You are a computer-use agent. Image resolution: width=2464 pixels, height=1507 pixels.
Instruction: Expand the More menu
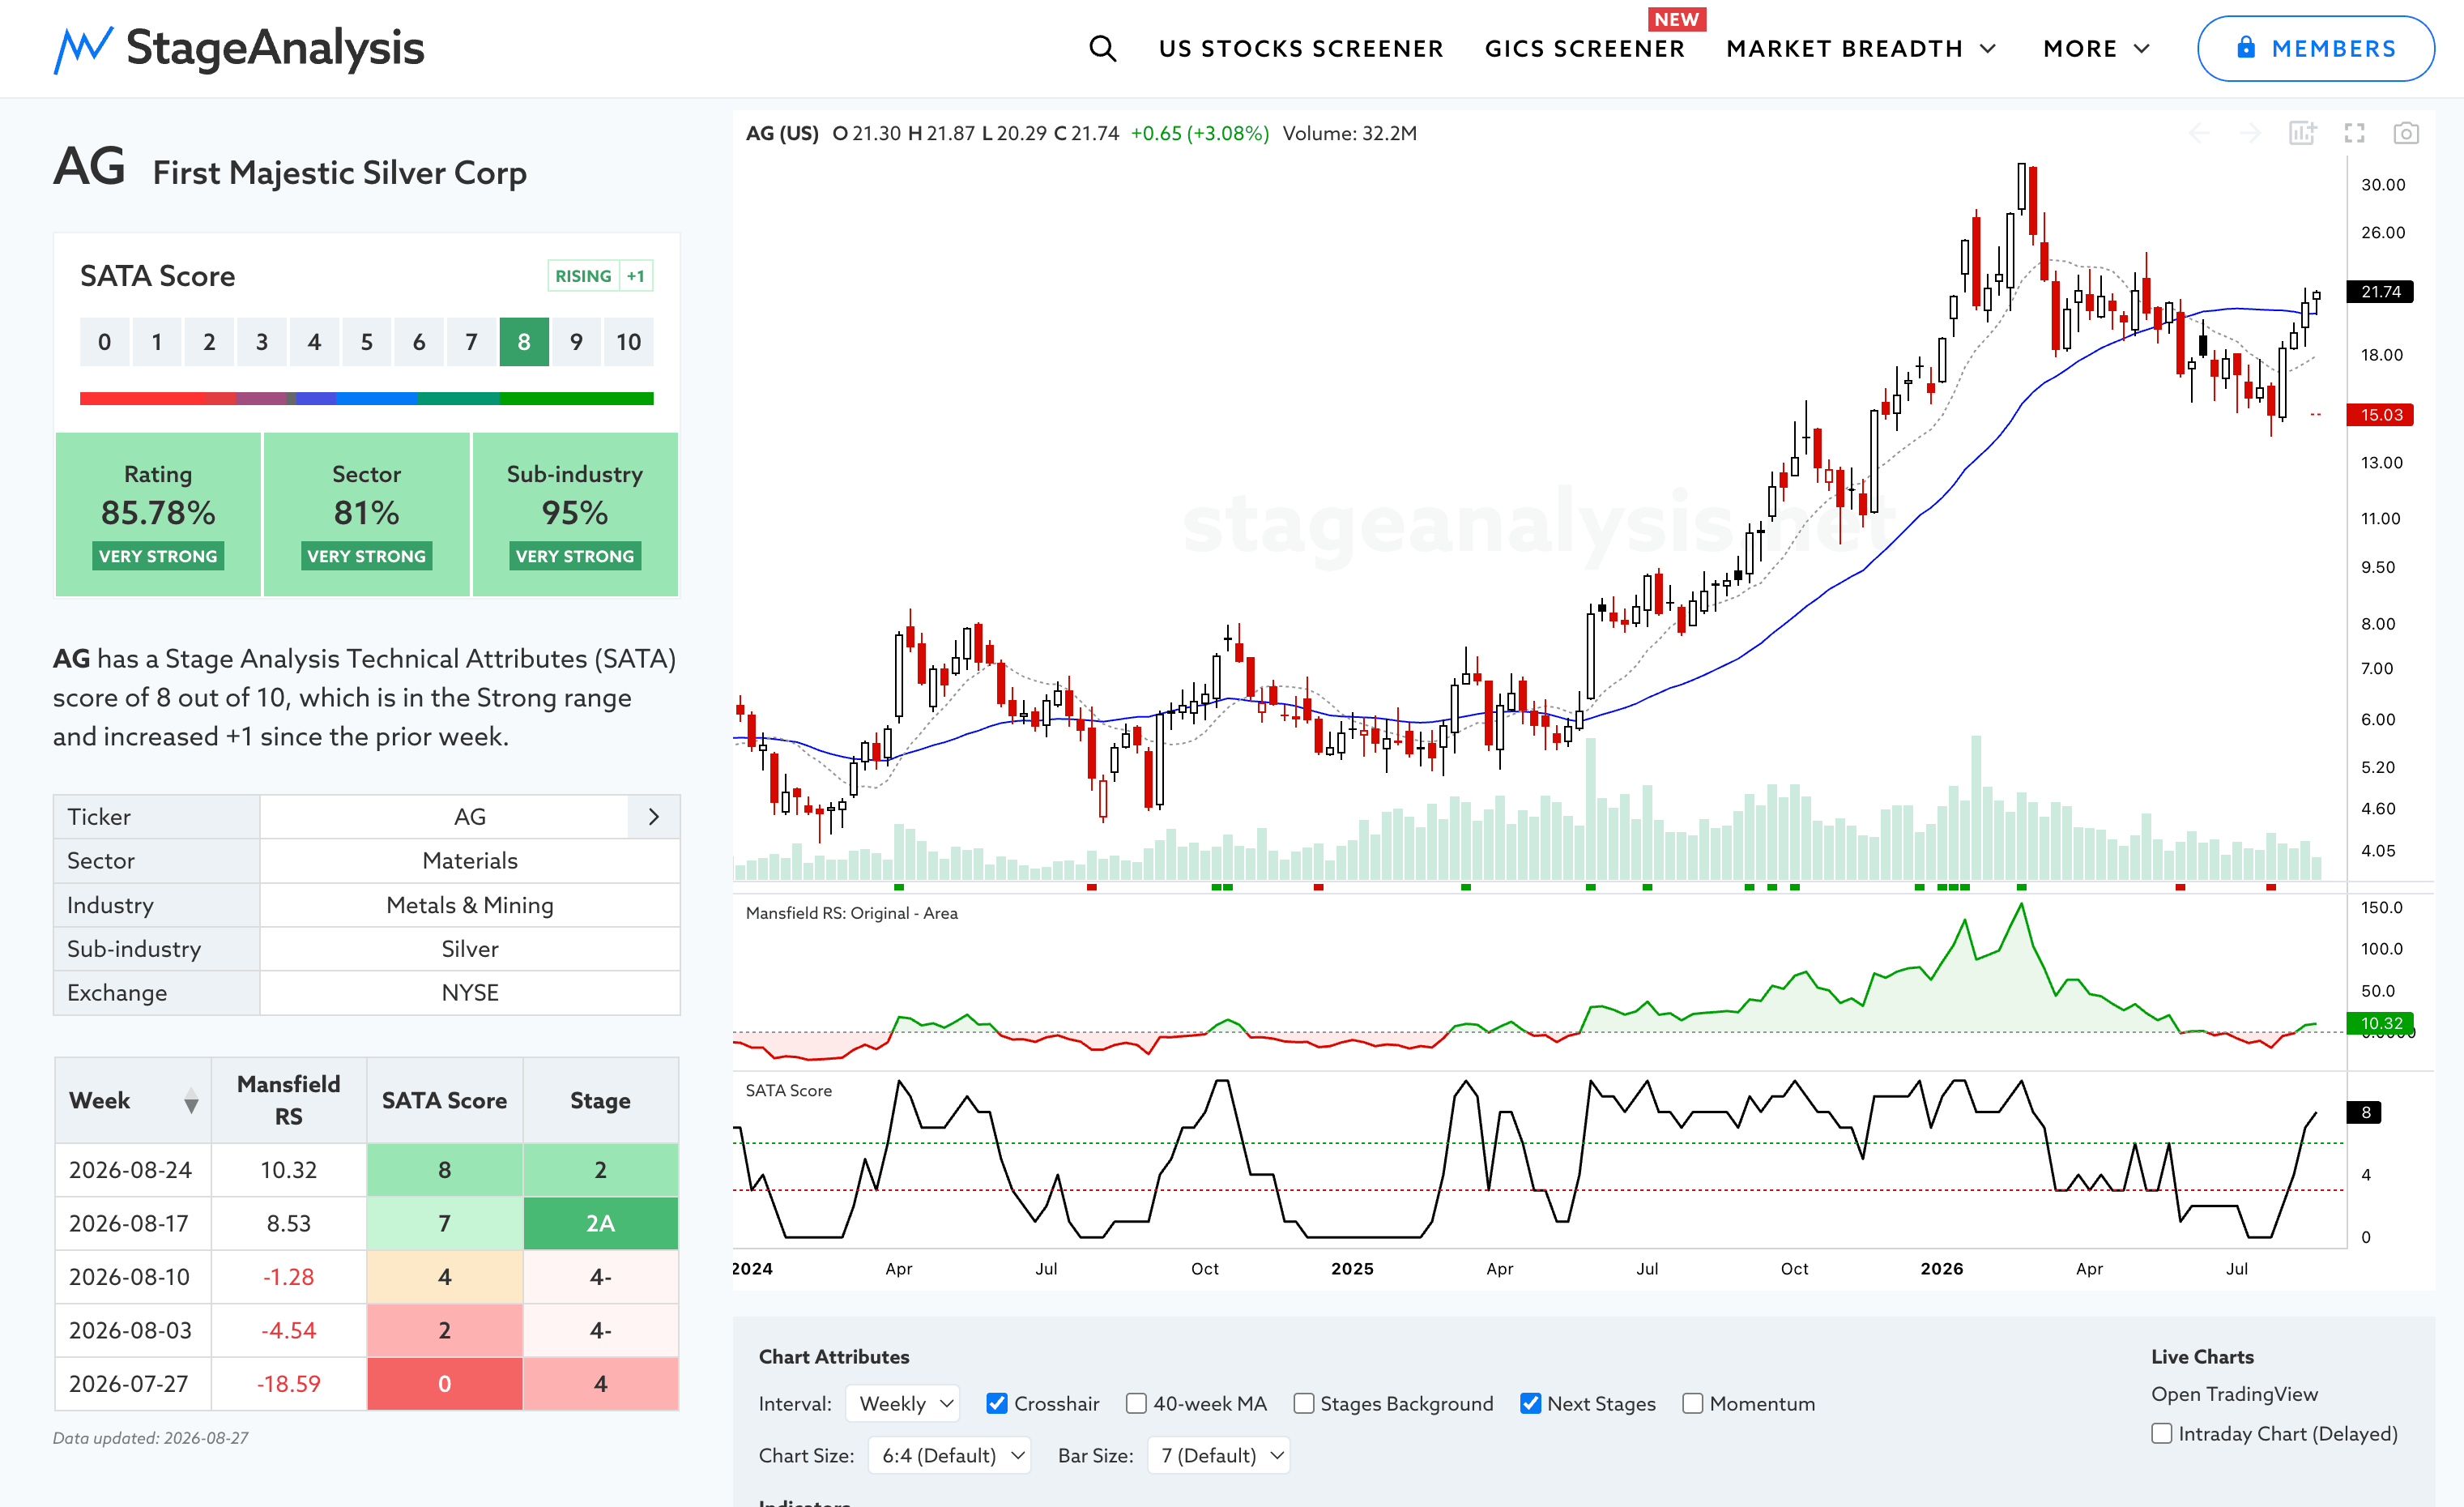2096,49
